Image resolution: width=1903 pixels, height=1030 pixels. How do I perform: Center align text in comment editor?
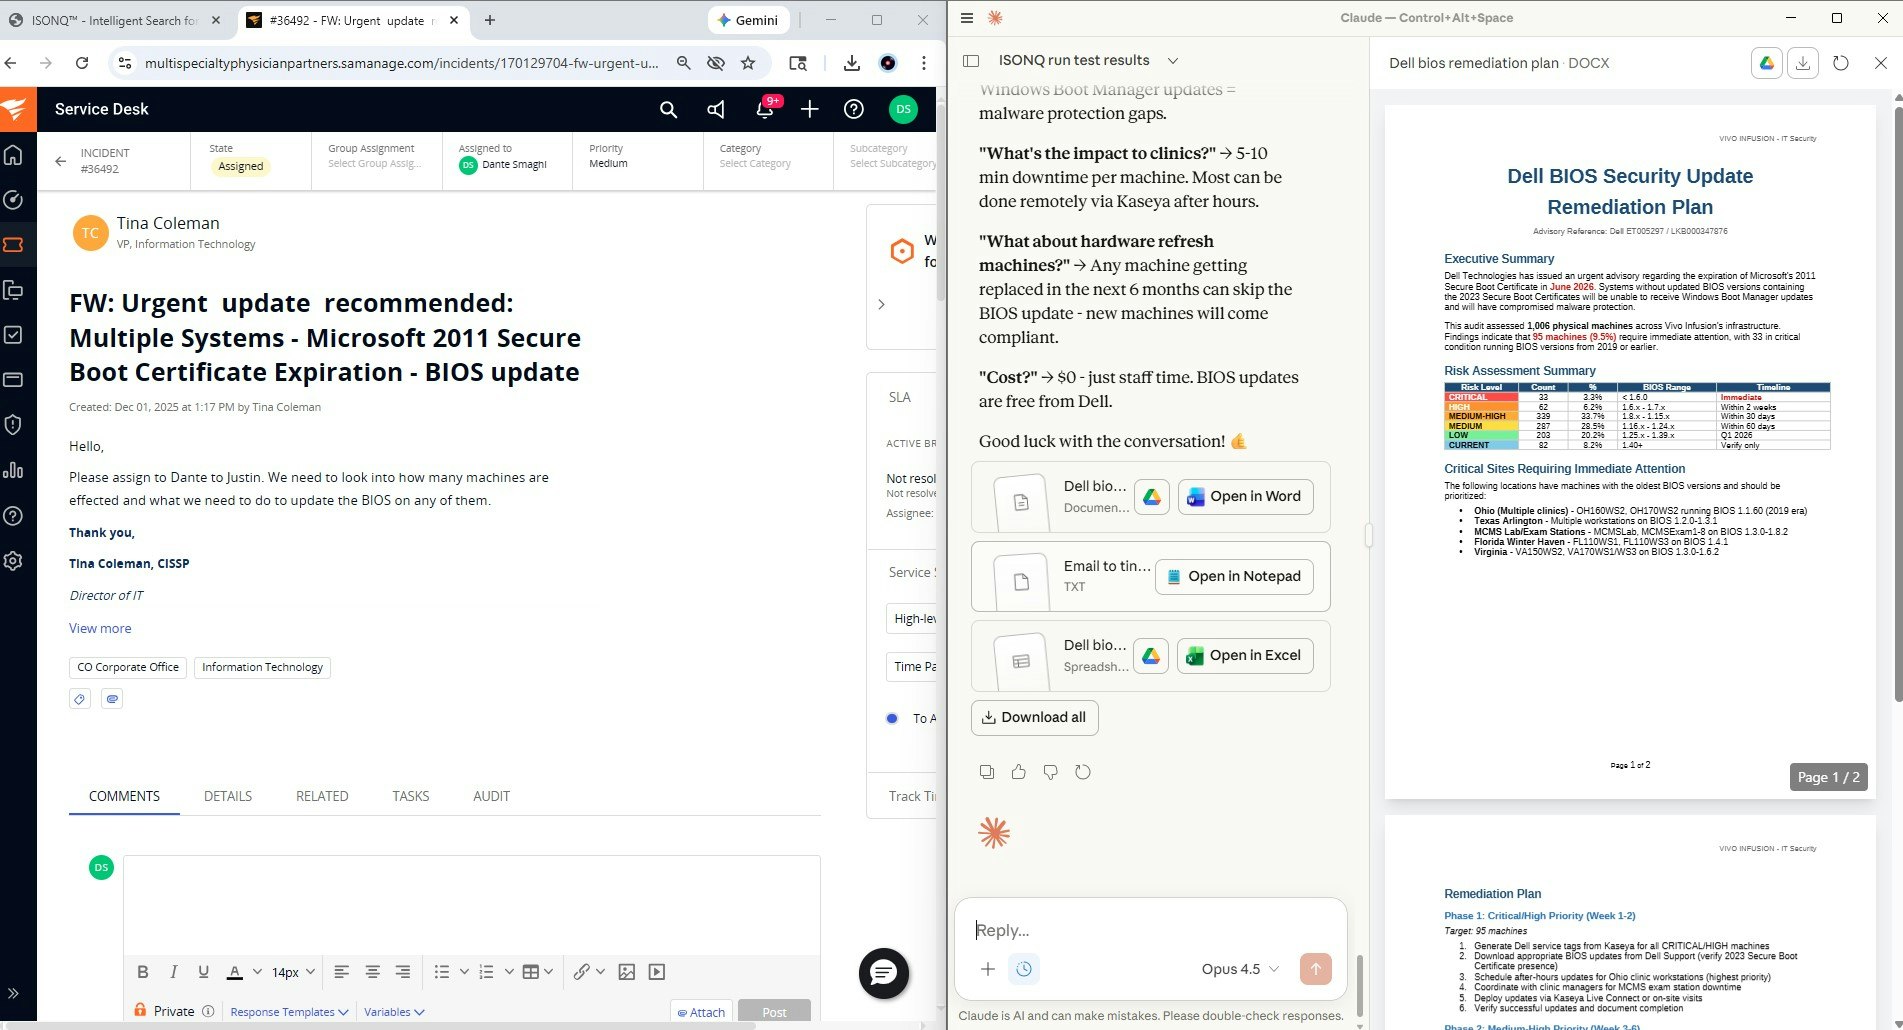pos(372,972)
